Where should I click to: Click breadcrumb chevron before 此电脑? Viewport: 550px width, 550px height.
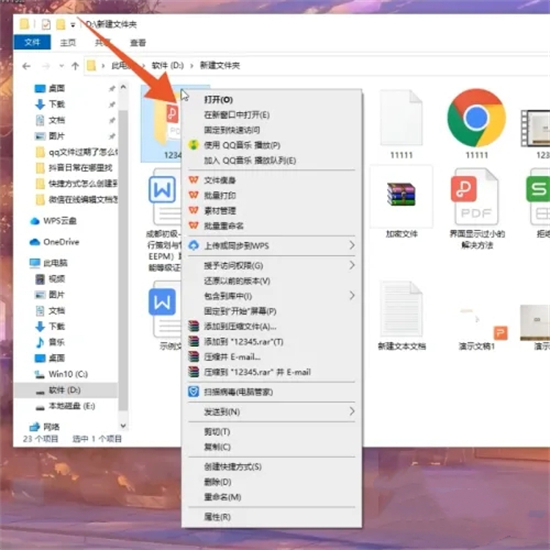point(103,66)
